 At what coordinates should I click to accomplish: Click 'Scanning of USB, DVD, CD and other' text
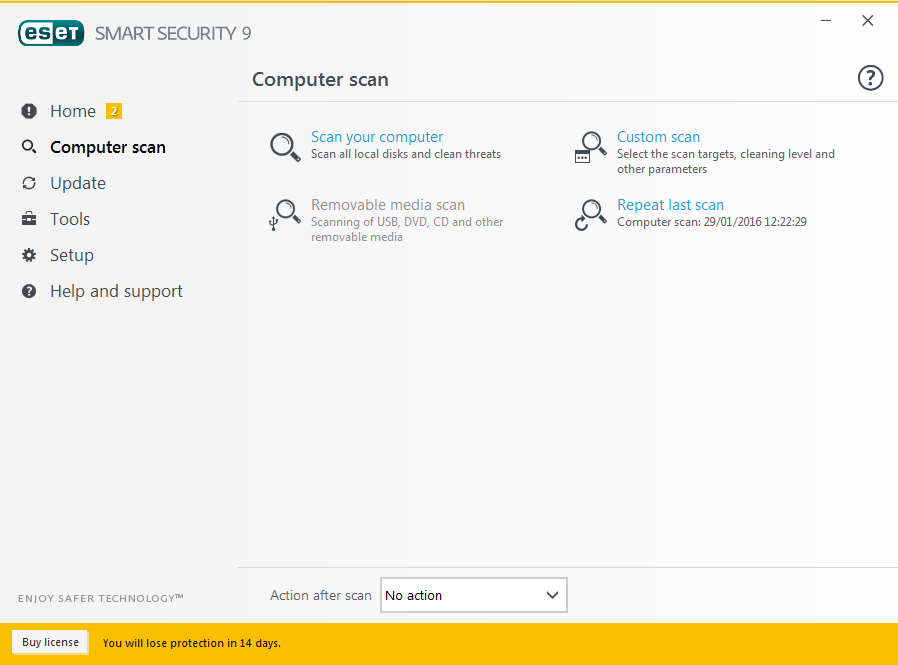407,222
